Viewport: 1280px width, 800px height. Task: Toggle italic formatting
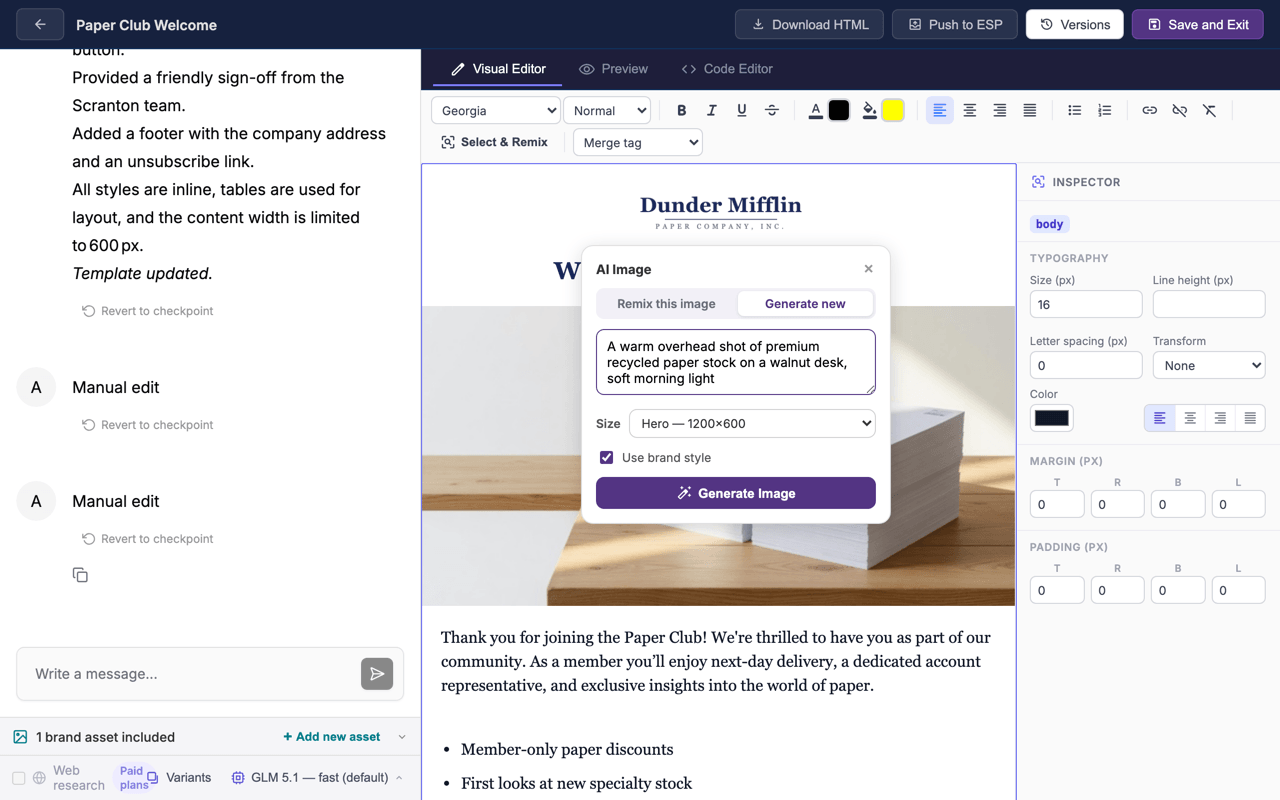(x=712, y=111)
